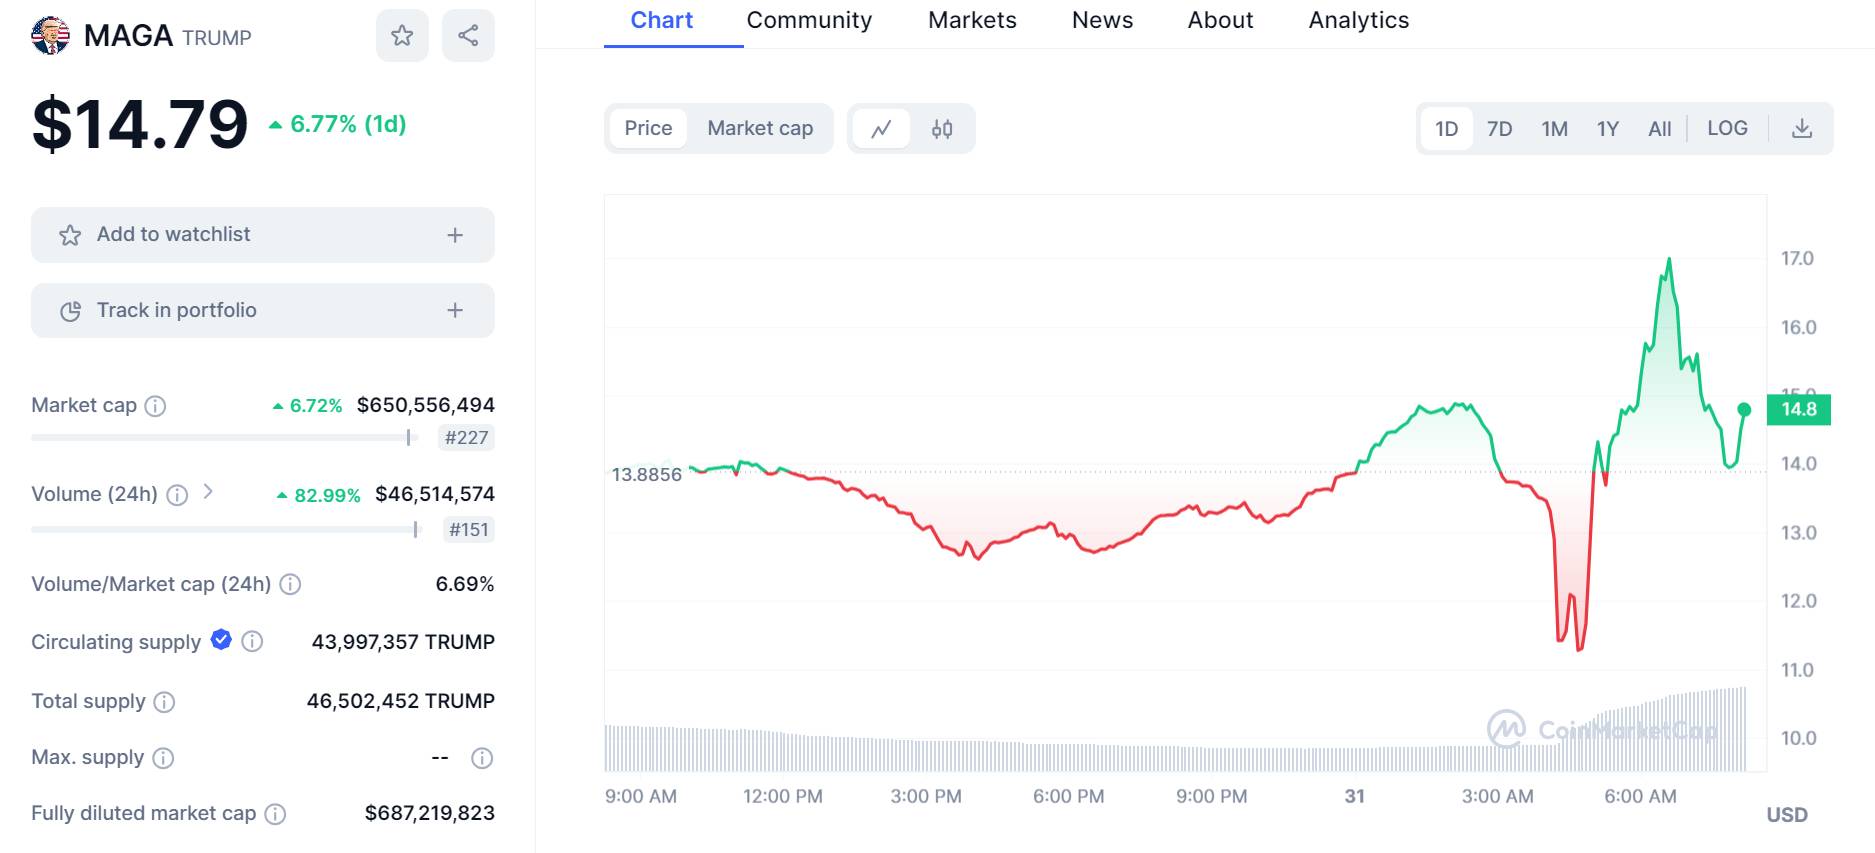Download chart data with the download icon
Viewport: 1875px width, 853px height.
[1802, 128]
